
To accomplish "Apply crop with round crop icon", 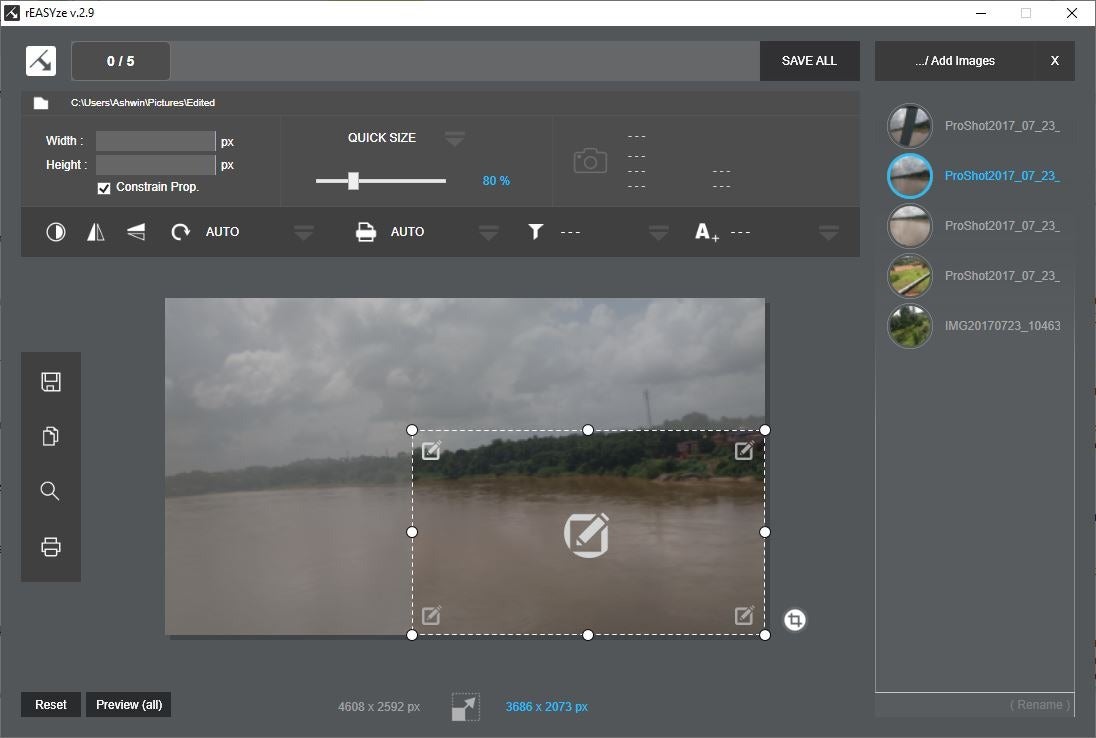I will point(795,620).
